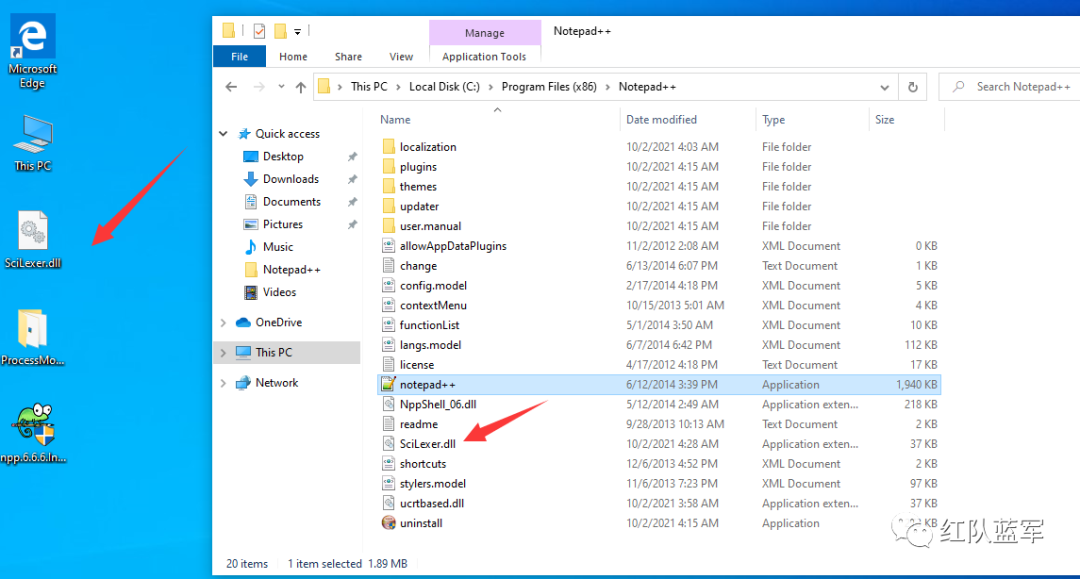
Task: Open the Customize Quick Access Toolbar arrow
Action: [x=298, y=32]
